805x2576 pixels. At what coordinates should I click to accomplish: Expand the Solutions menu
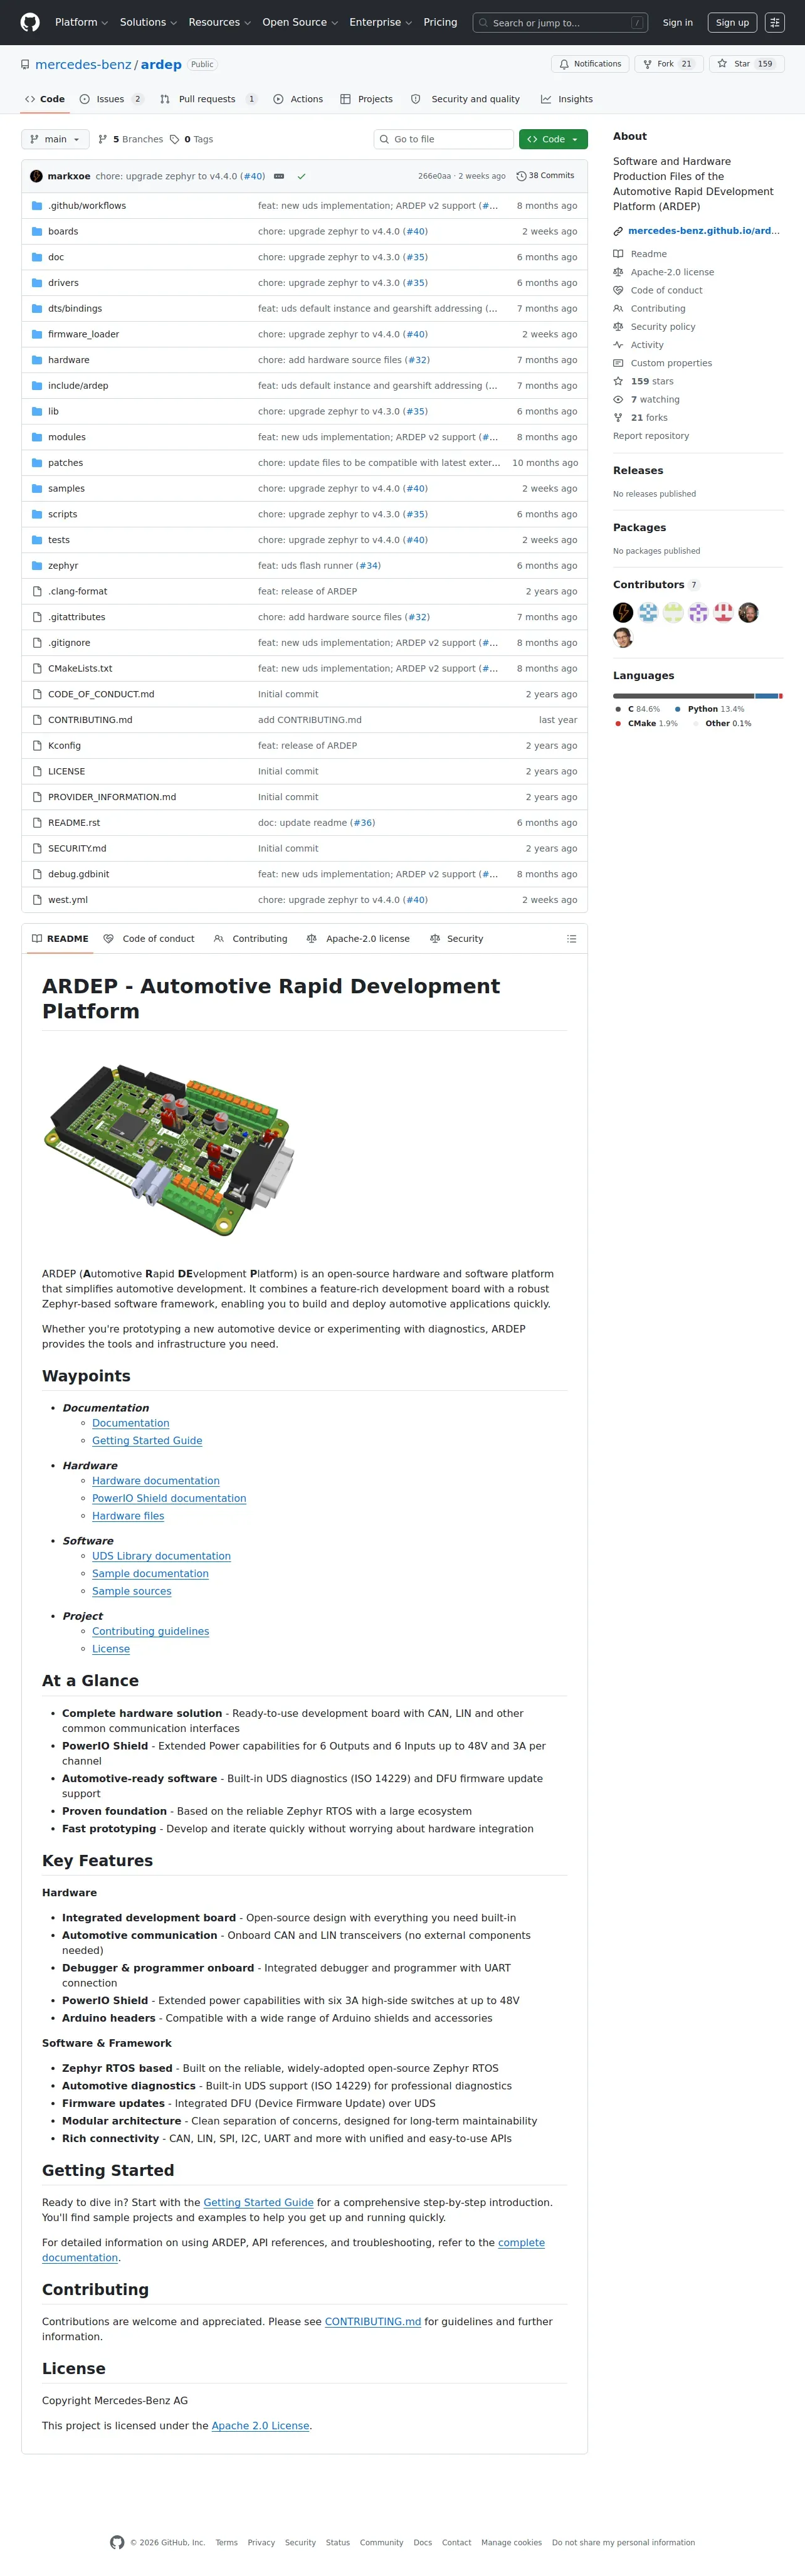click(148, 22)
